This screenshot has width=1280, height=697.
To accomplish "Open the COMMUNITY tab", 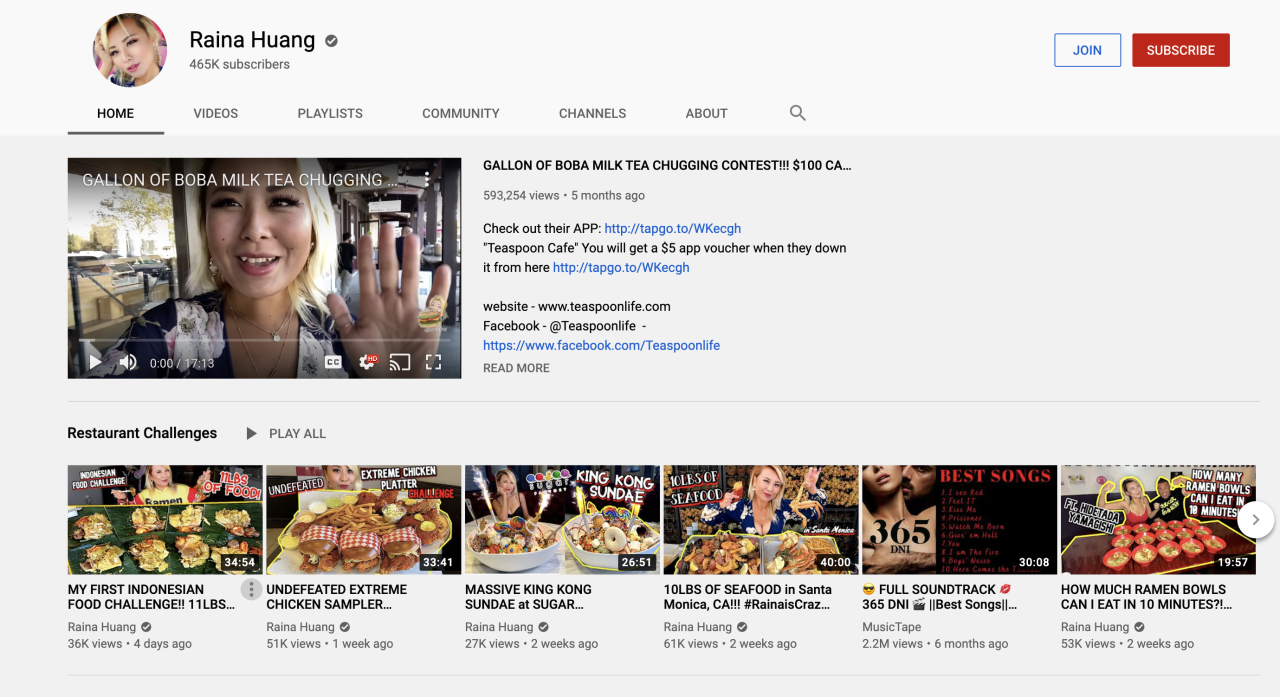I will click(461, 113).
